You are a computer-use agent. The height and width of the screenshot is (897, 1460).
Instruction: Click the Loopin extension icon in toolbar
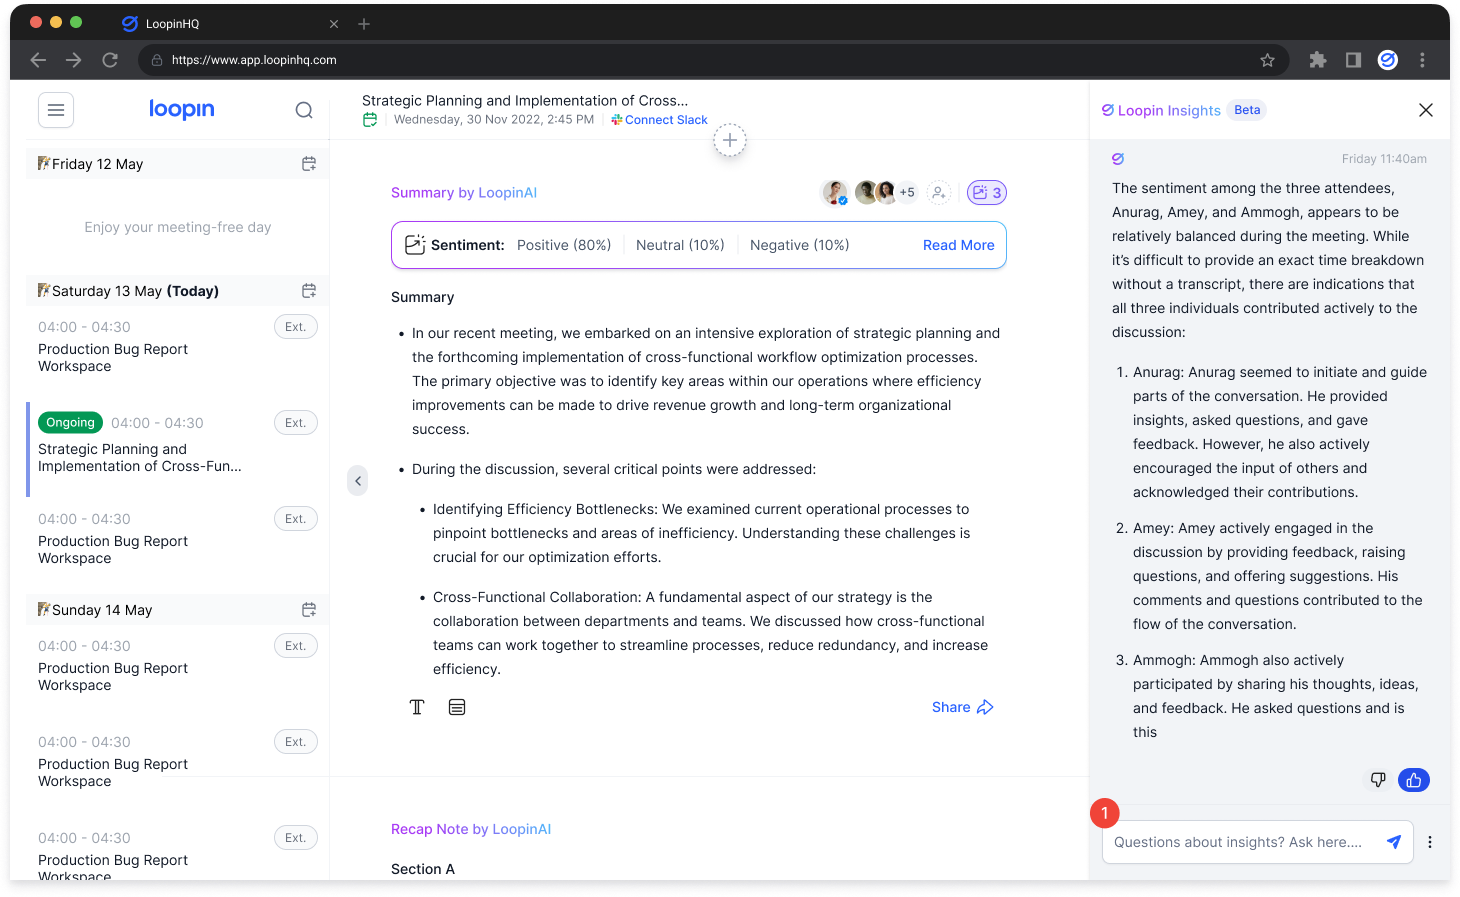[x=1387, y=60]
